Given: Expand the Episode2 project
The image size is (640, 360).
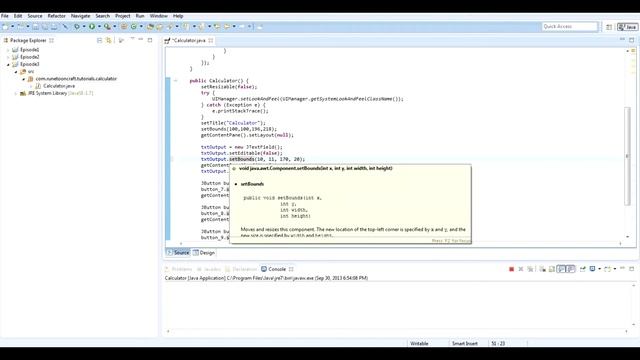Looking at the screenshot, I should 8,57.
